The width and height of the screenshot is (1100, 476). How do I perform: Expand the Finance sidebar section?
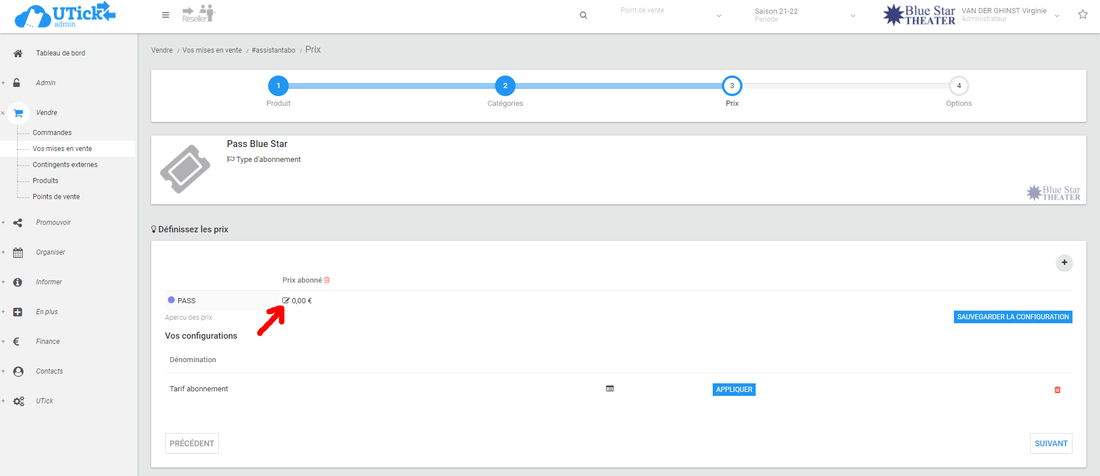click(47, 341)
